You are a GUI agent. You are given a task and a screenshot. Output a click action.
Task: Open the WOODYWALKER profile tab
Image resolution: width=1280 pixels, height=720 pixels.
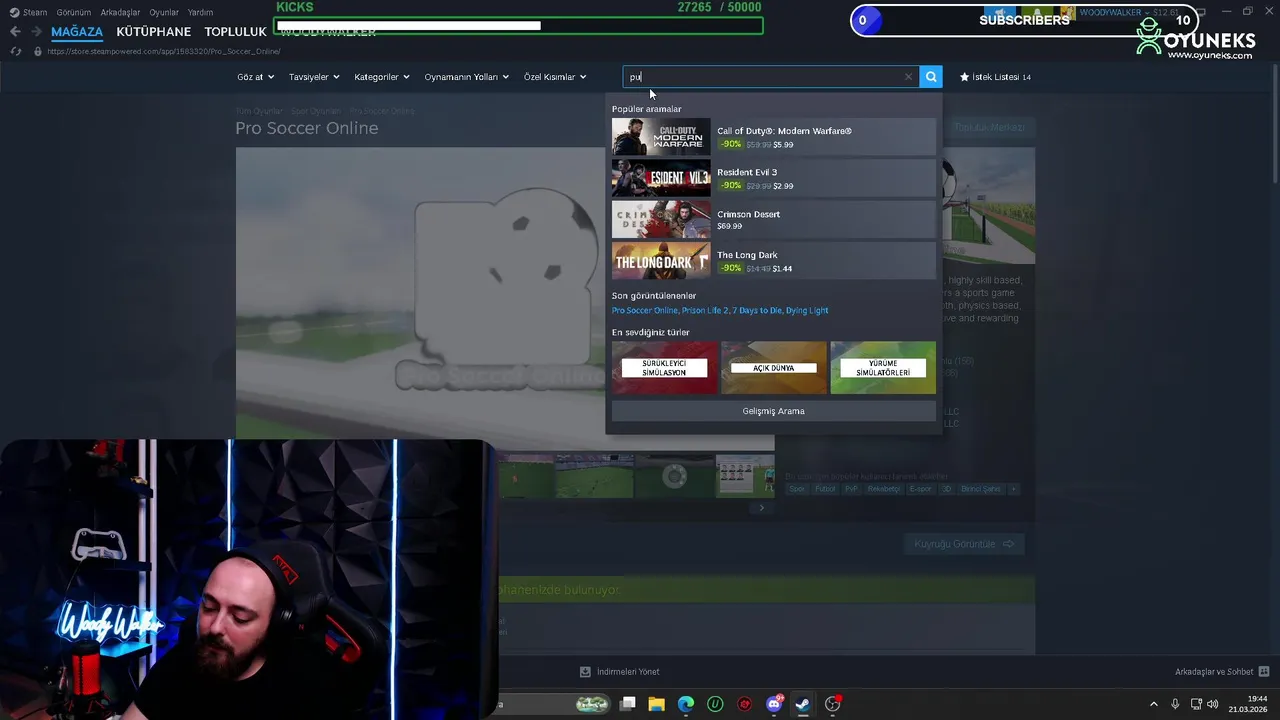pyautogui.click(x=328, y=32)
